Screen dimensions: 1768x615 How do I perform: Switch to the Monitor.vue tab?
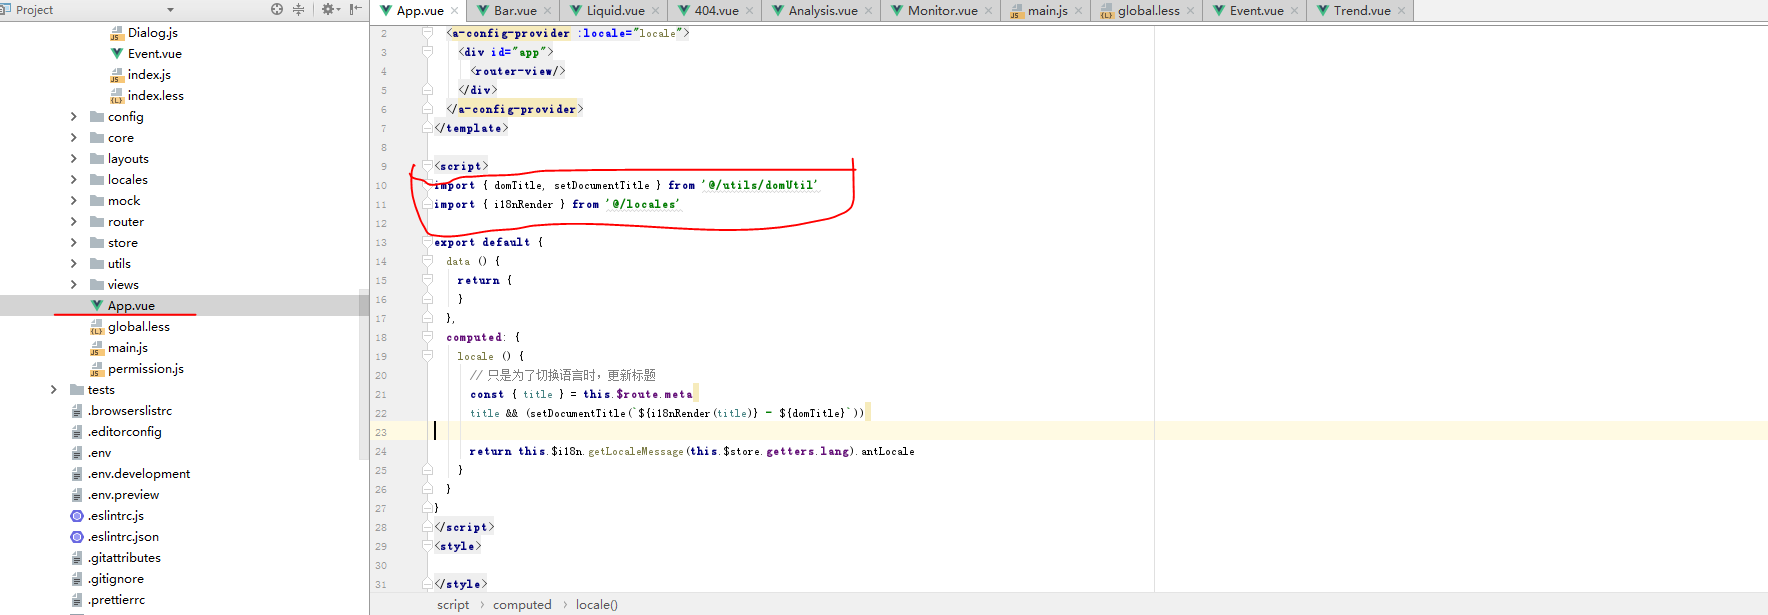942,11
